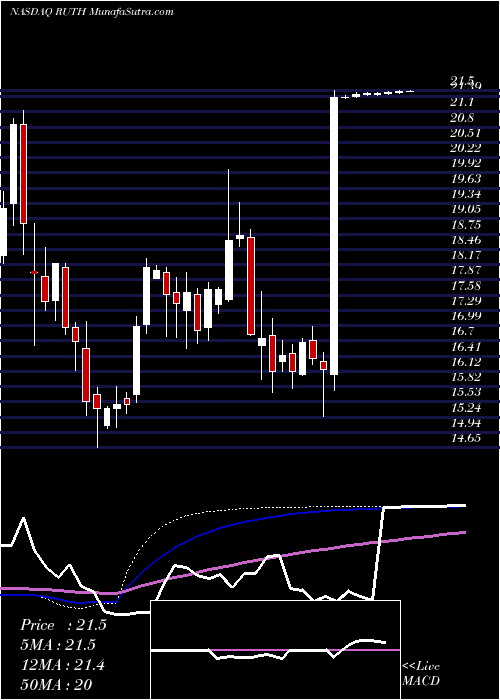Click the 15.24 price axis label
Viewport: 500px width, 700px height.
pos(466,408)
